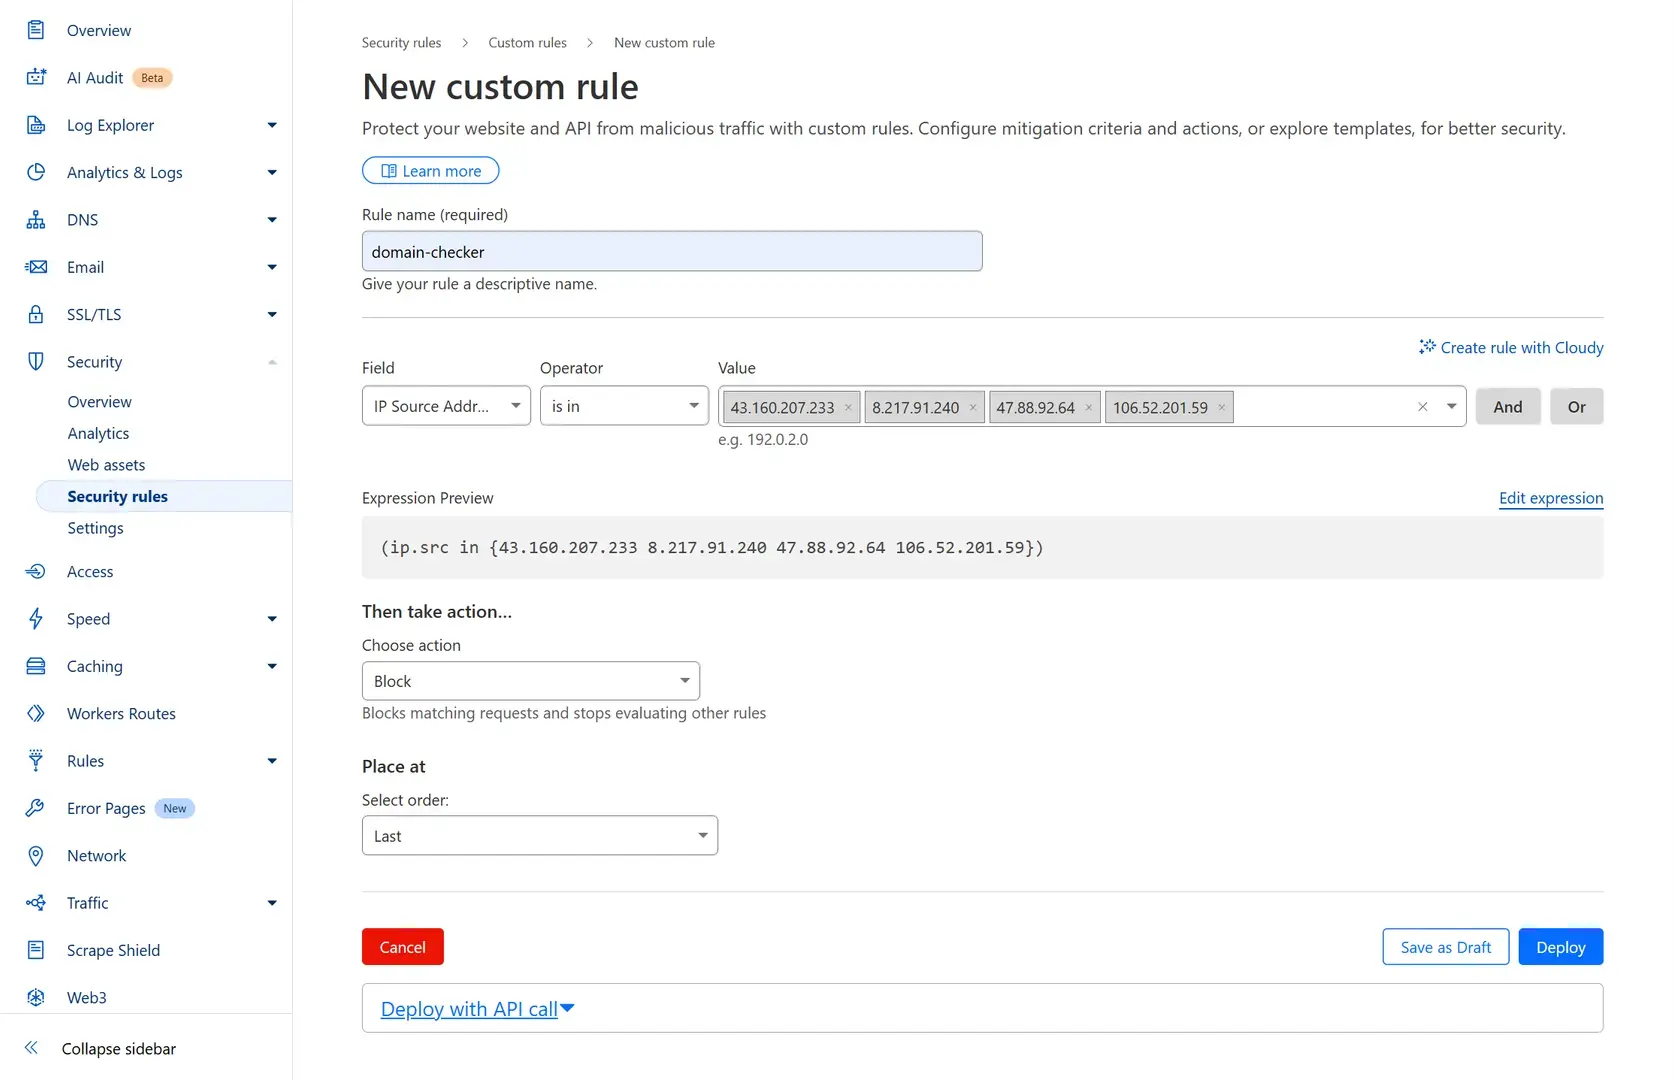Click the Security shield icon
1674x1080 pixels.
[x=36, y=362]
